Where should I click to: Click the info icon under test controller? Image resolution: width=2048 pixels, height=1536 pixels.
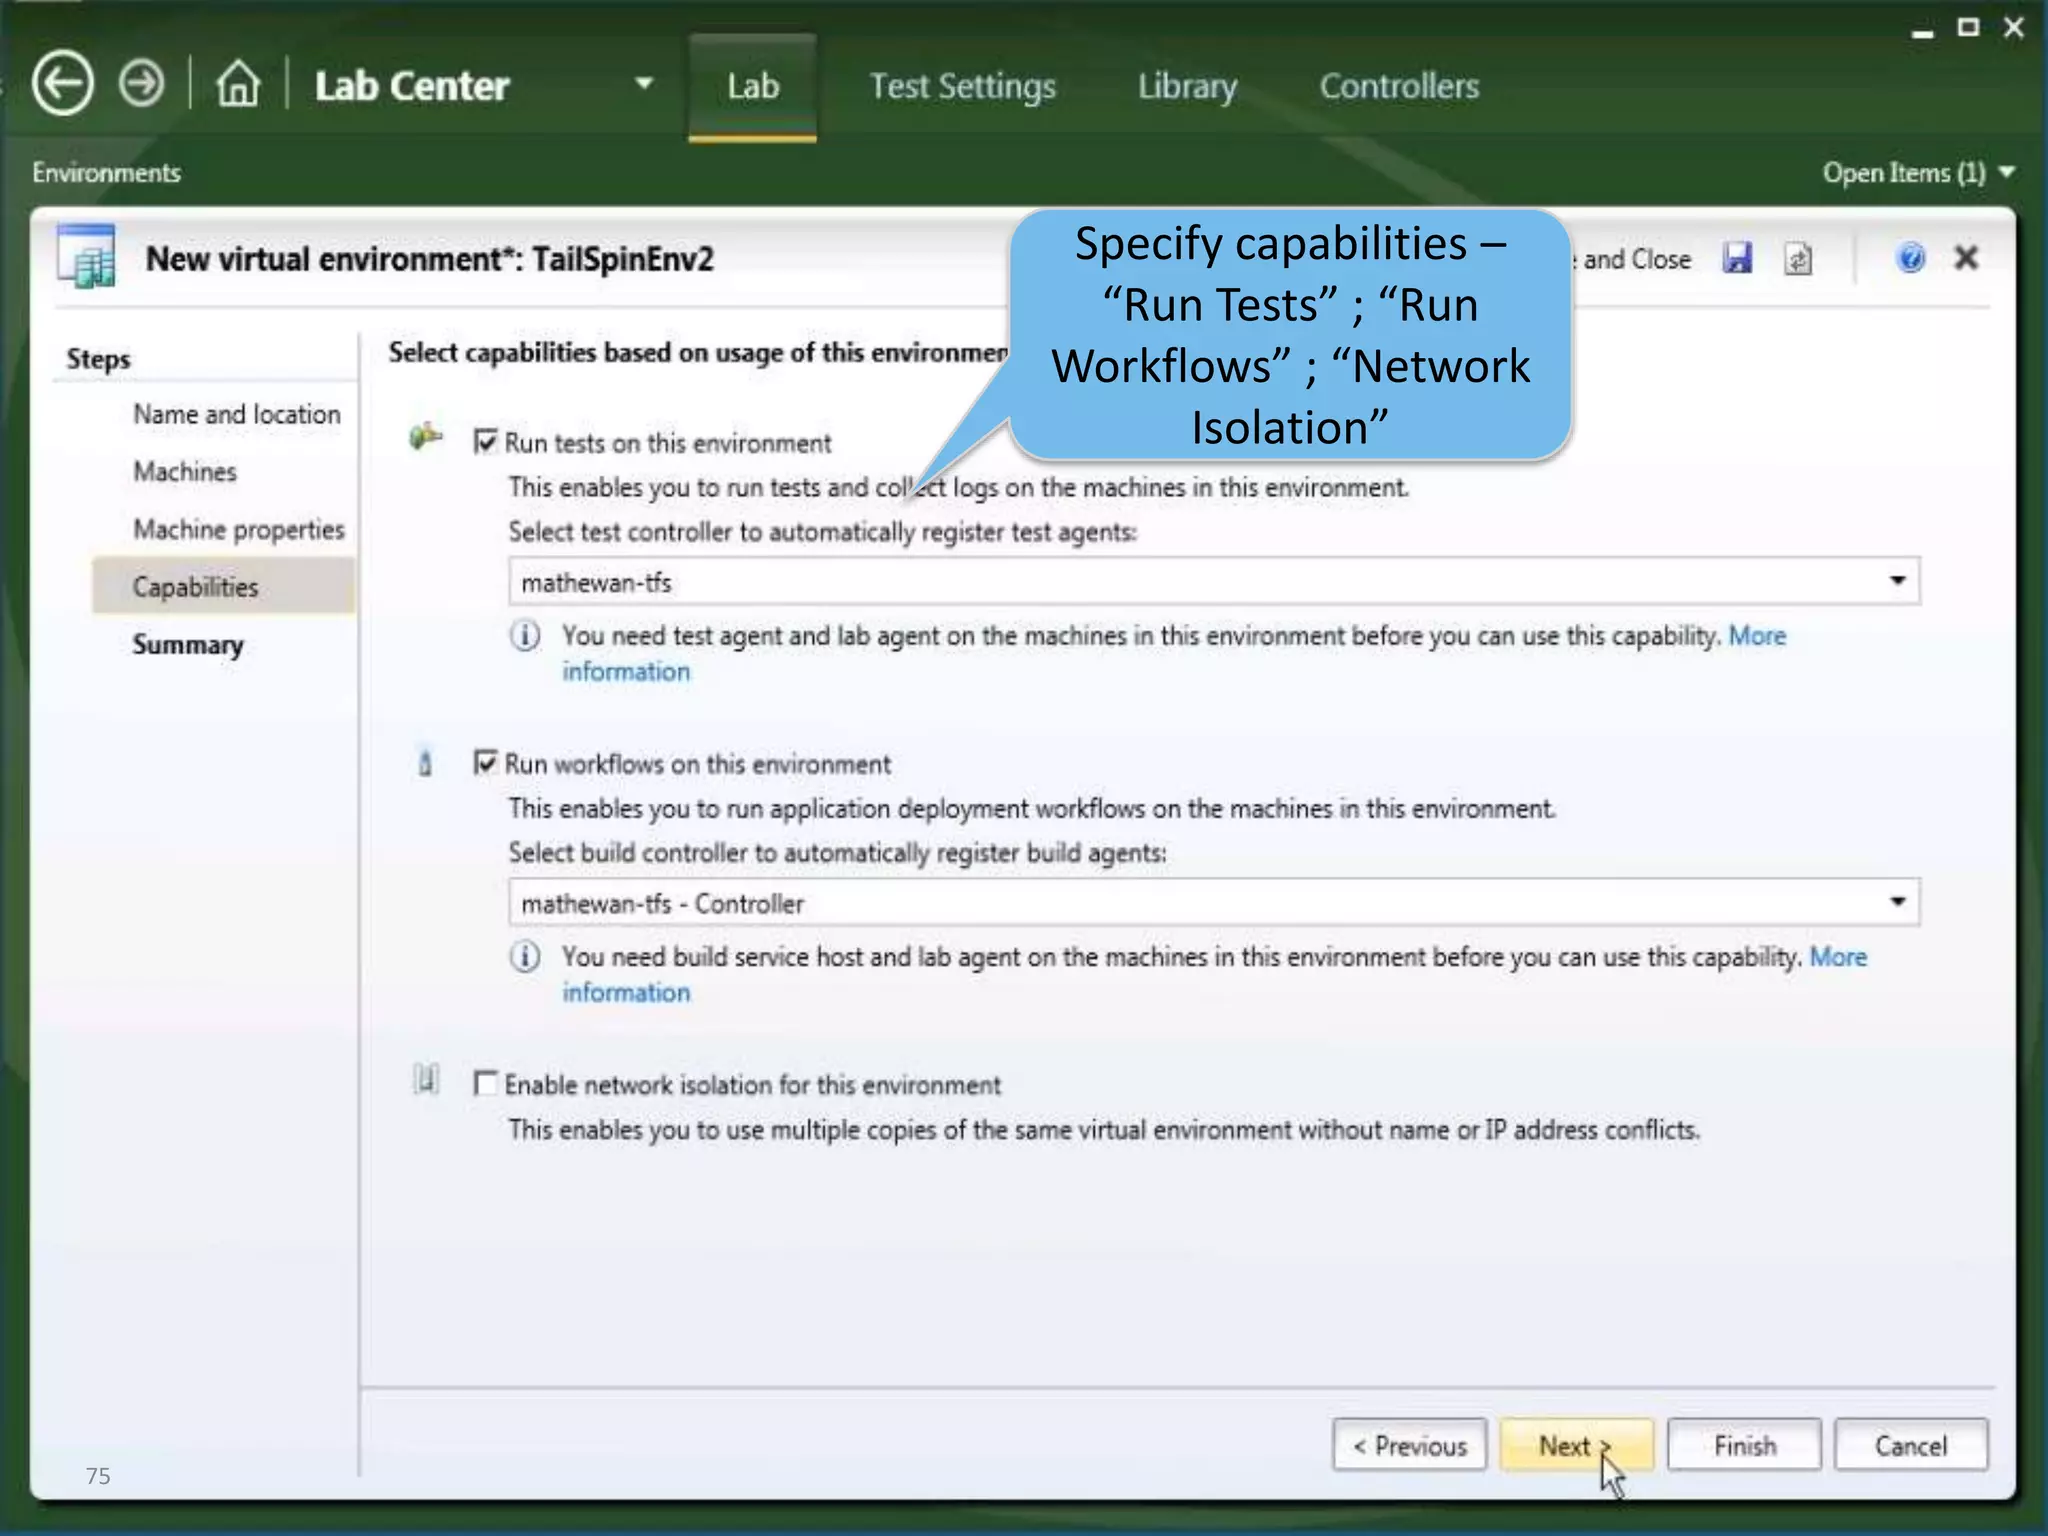coord(526,636)
